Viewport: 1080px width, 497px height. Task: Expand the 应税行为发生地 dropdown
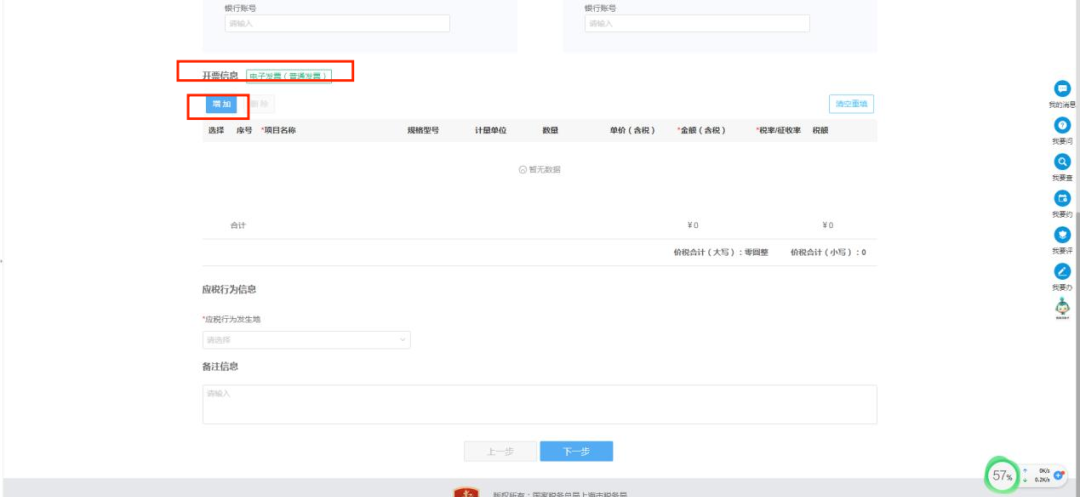pos(306,340)
